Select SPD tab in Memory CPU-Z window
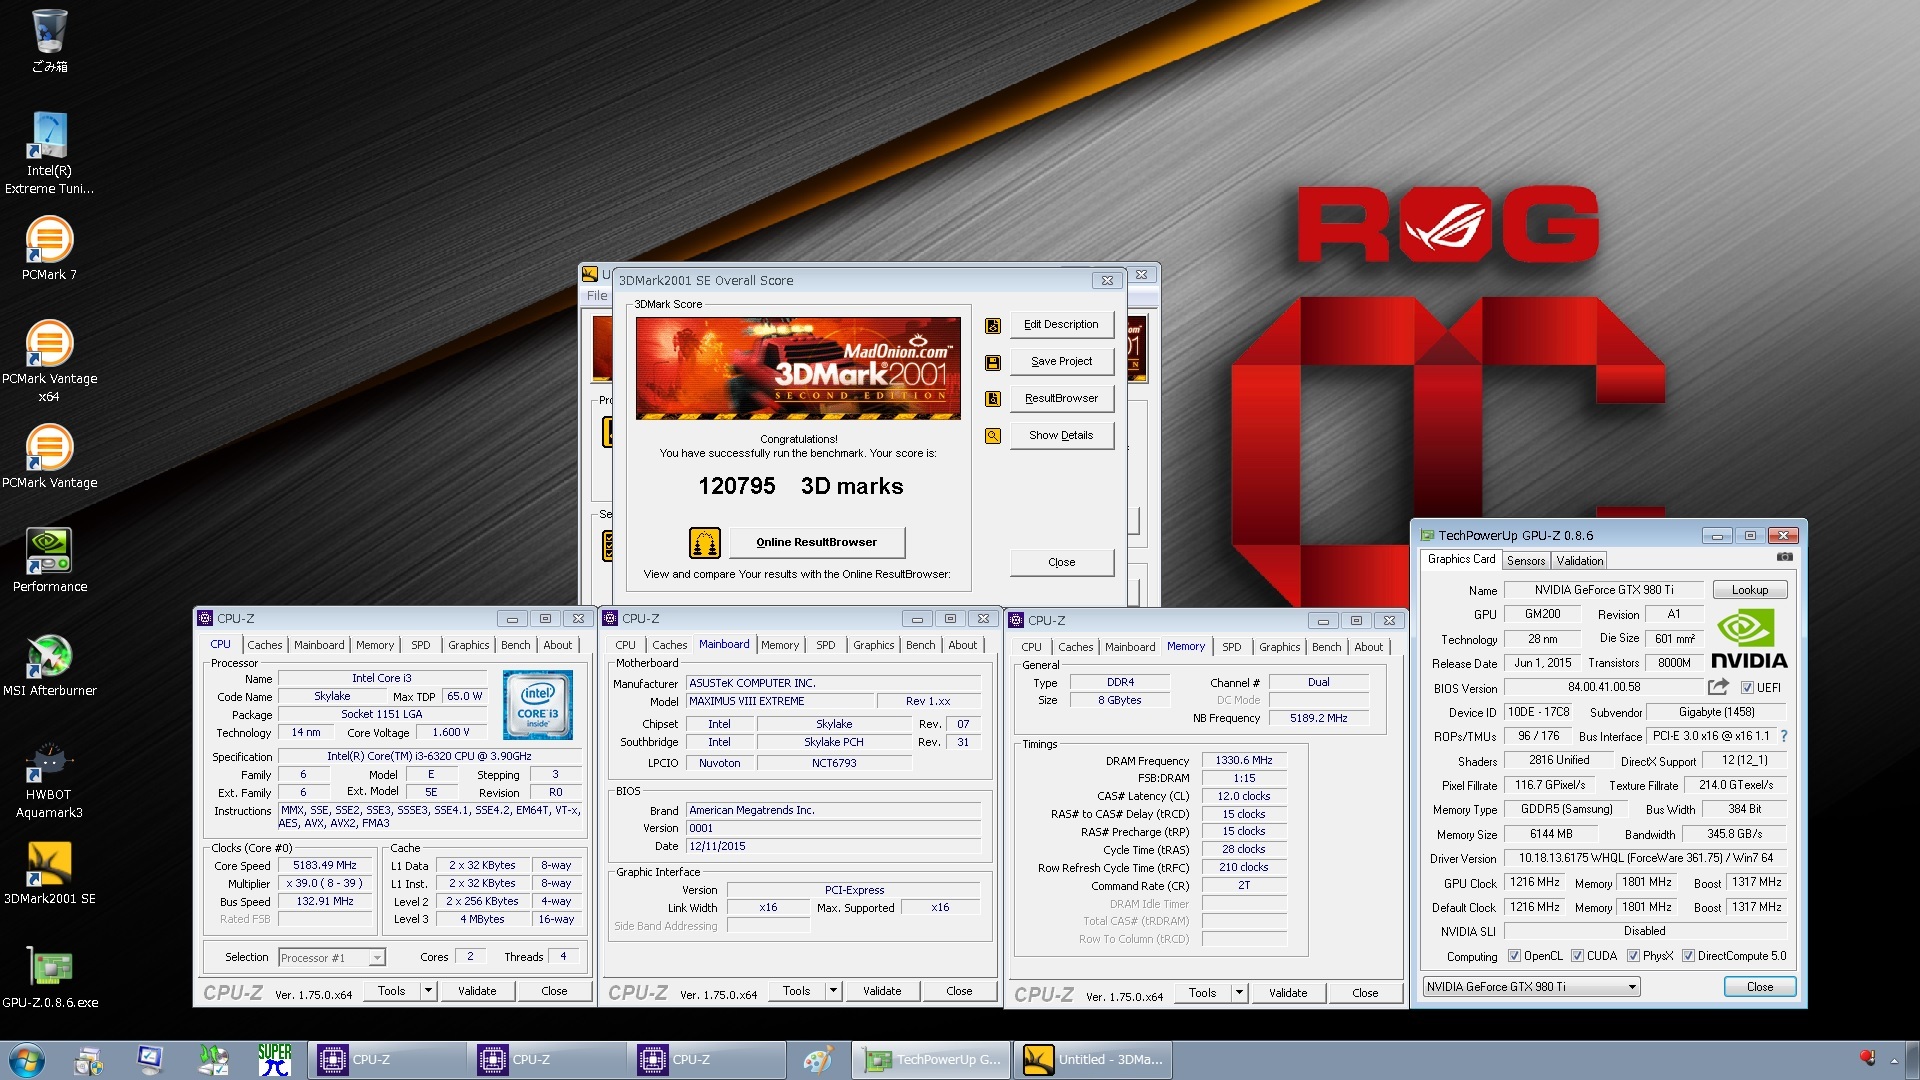This screenshot has height=1080, width=1920. (x=1231, y=647)
